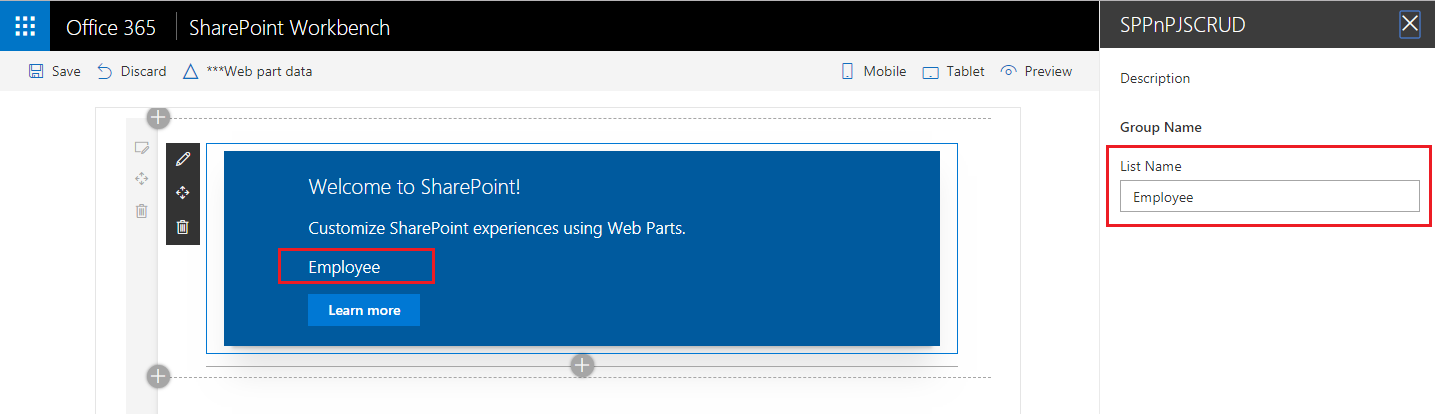Screen dimensions: 1435x414
Task: Open the Office 365 link in header
Action: point(111,27)
